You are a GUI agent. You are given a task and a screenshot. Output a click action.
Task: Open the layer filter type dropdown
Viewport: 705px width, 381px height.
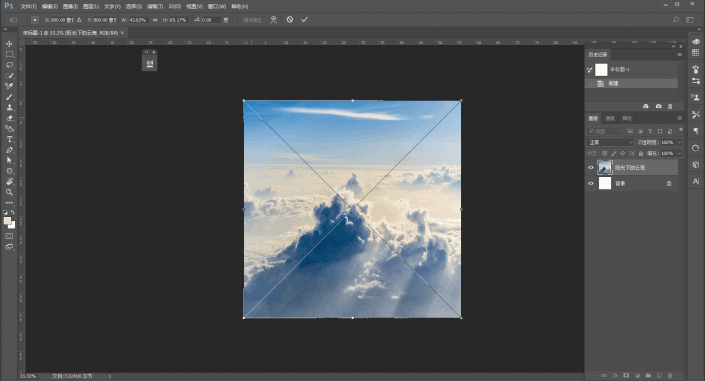tap(604, 131)
